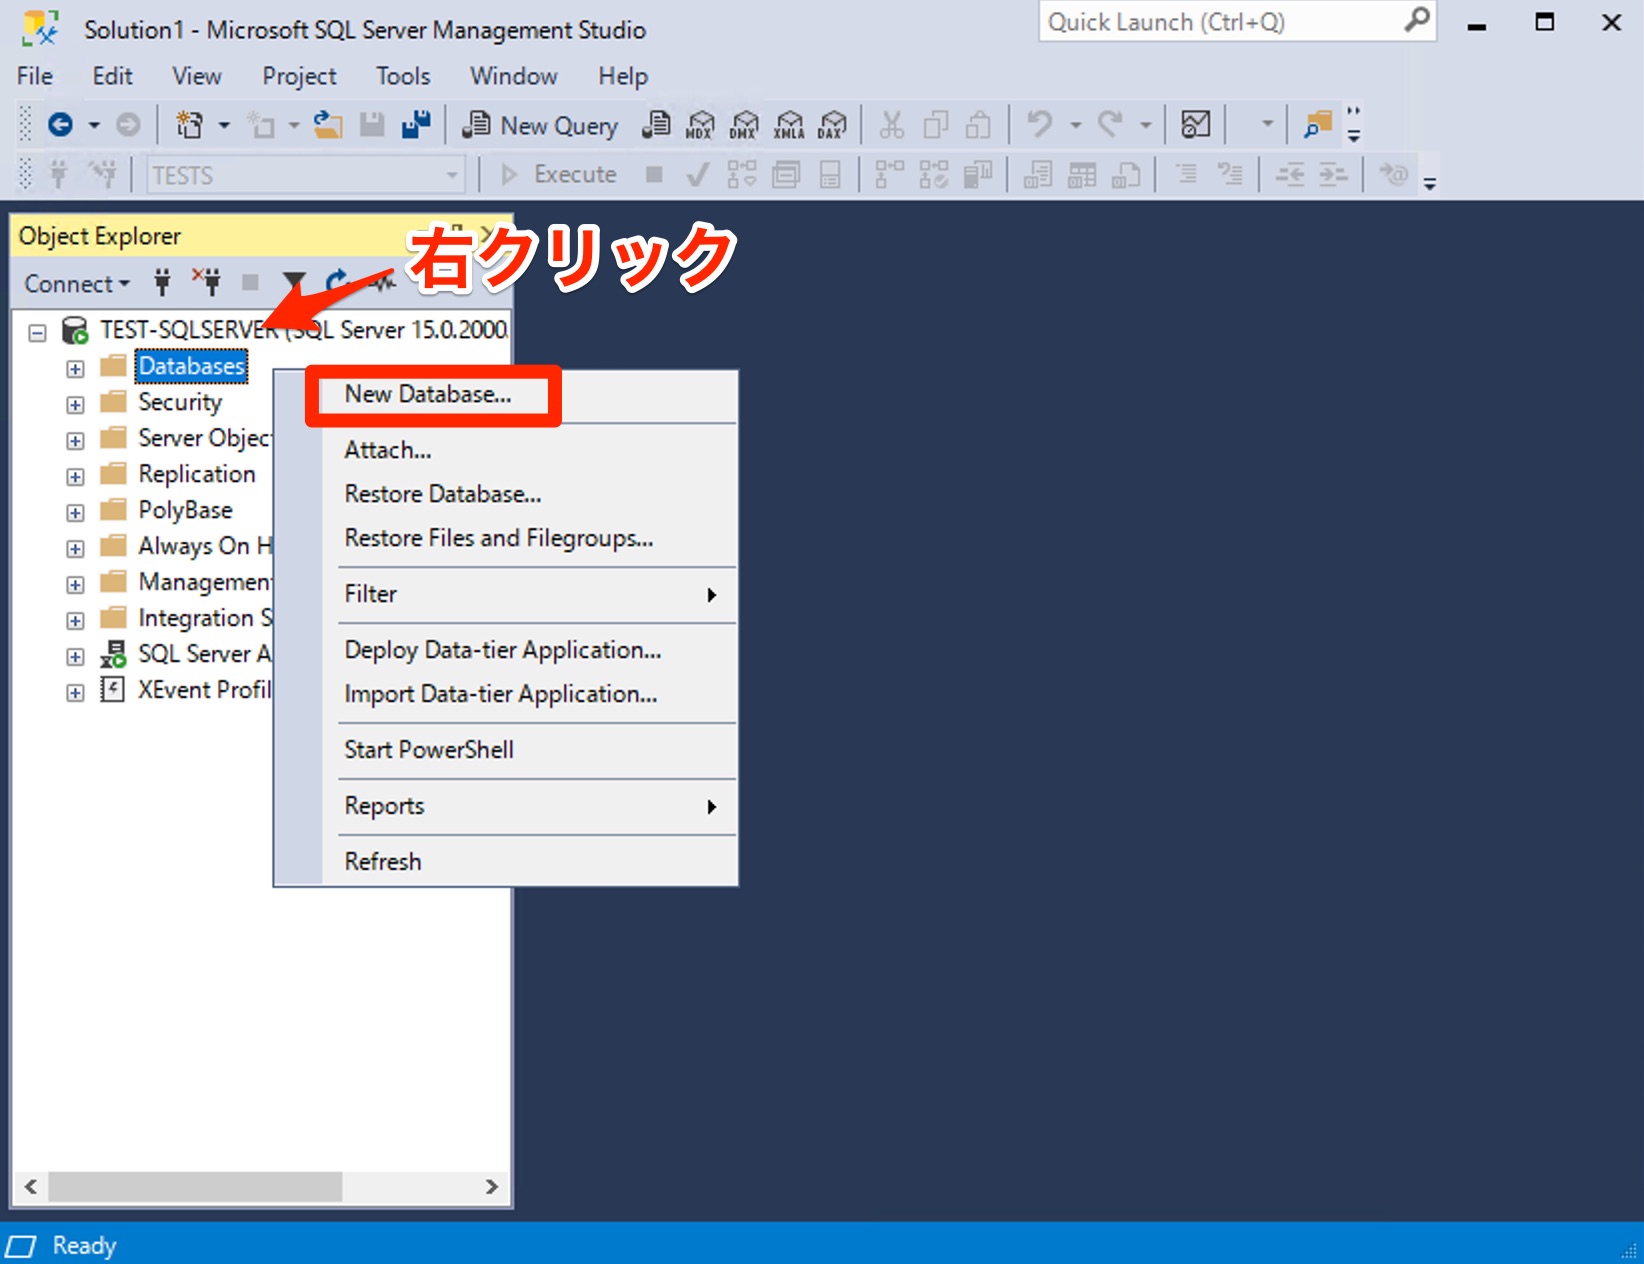Viewport: 1644px width, 1264px height.
Task: Open the Object Explorer filter
Action: (x=293, y=283)
